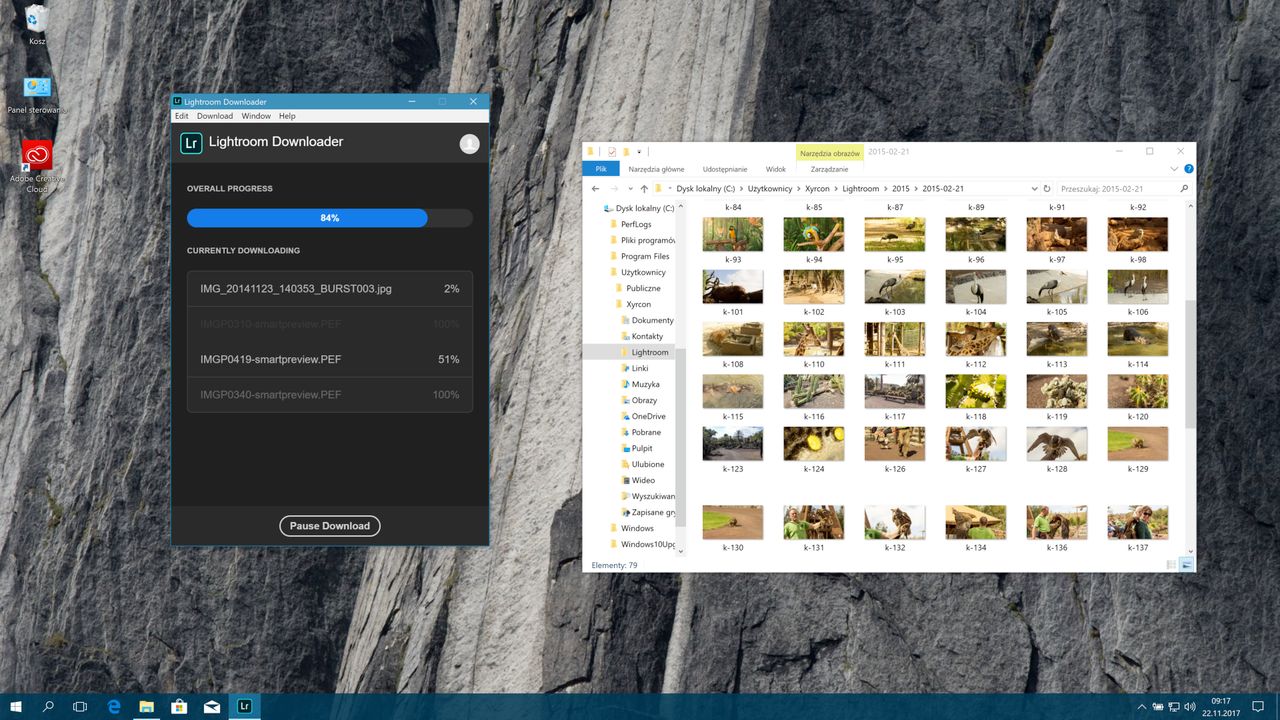The width and height of the screenshot is (1280, 720).
Task: Click the Lr logo in downloader header
Action: (x=191, y=143)
